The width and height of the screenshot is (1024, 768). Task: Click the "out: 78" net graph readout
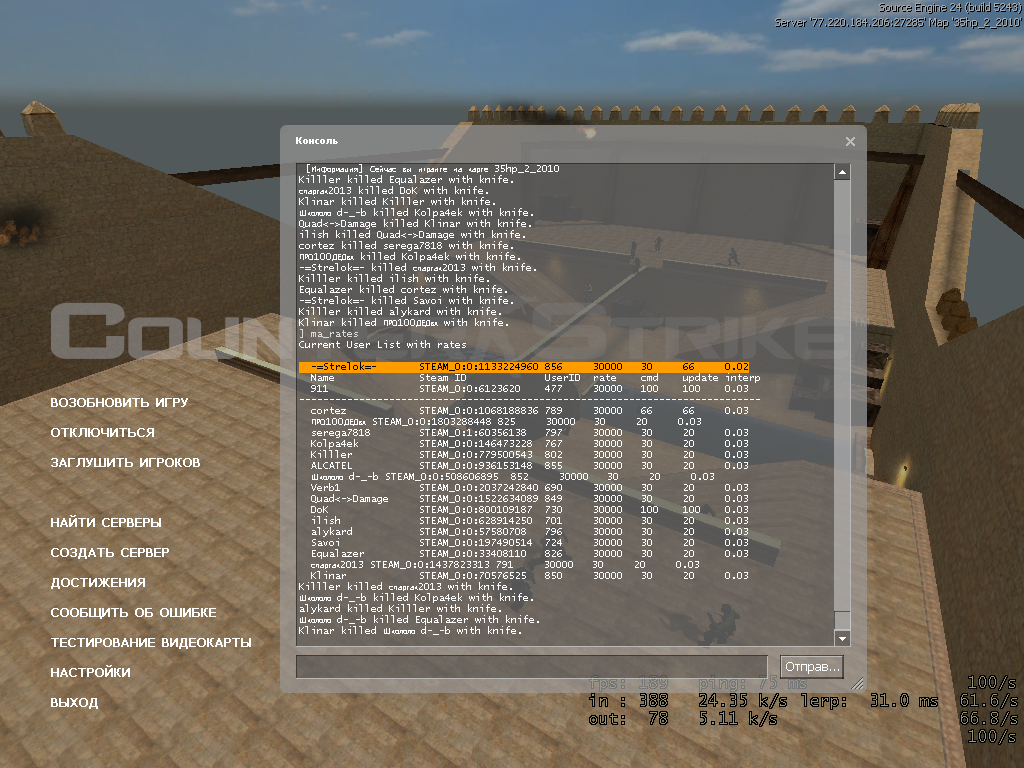[x=628, y=719]
